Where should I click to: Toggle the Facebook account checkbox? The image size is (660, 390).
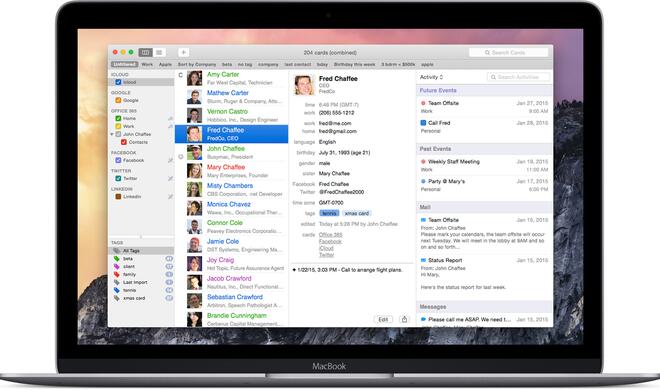tap(118, 160)
